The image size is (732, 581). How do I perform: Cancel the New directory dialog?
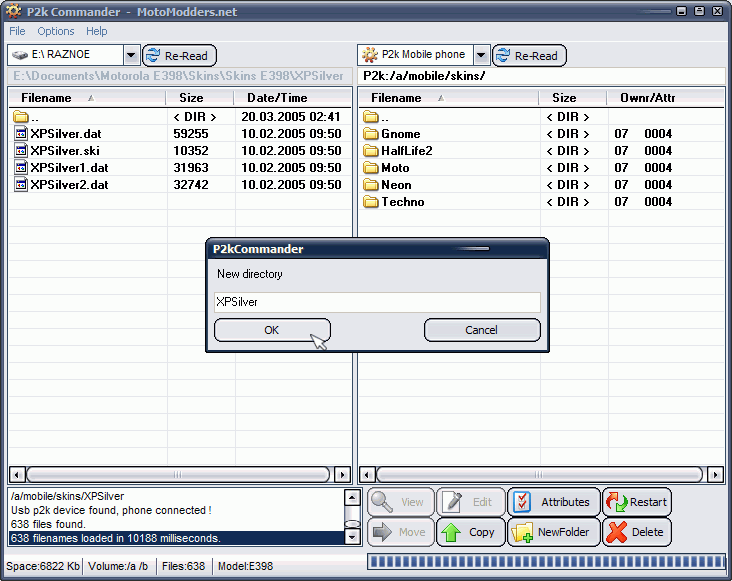coord(482,330)
